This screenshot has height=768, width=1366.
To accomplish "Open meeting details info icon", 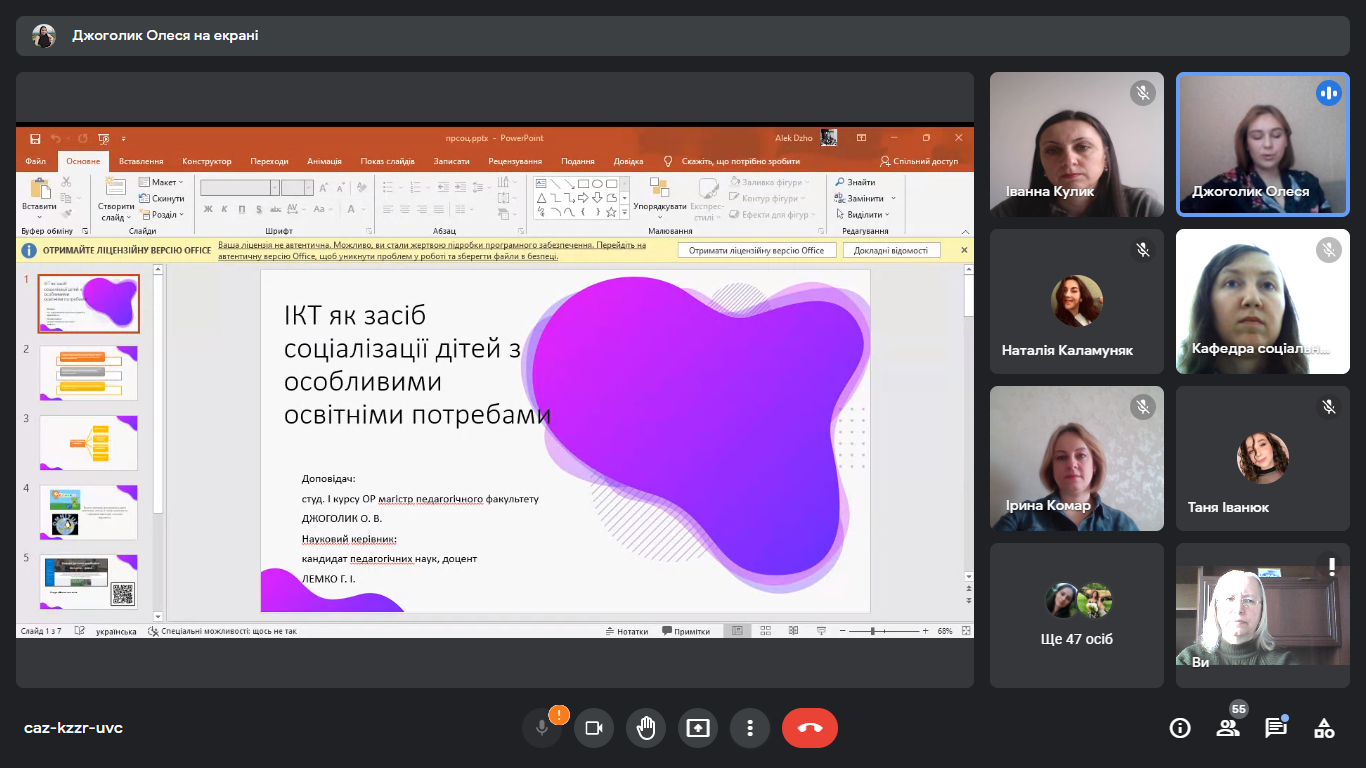I will click(x=1180, y=728).
